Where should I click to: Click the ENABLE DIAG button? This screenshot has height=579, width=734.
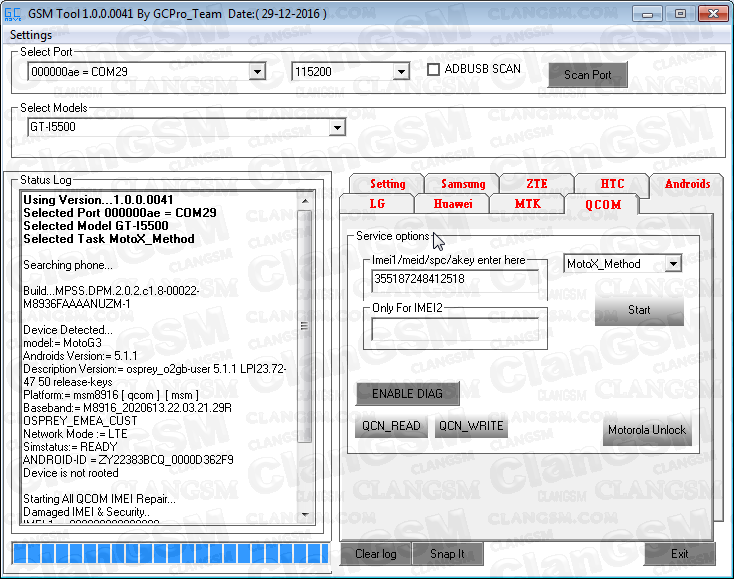(407, 394)
